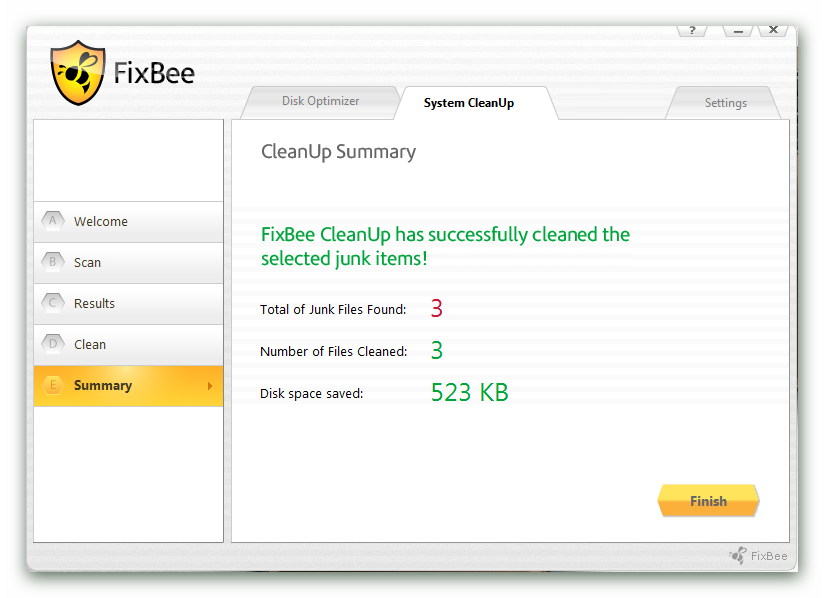Click the FixBee bee shield logo

tap(78, 73)
